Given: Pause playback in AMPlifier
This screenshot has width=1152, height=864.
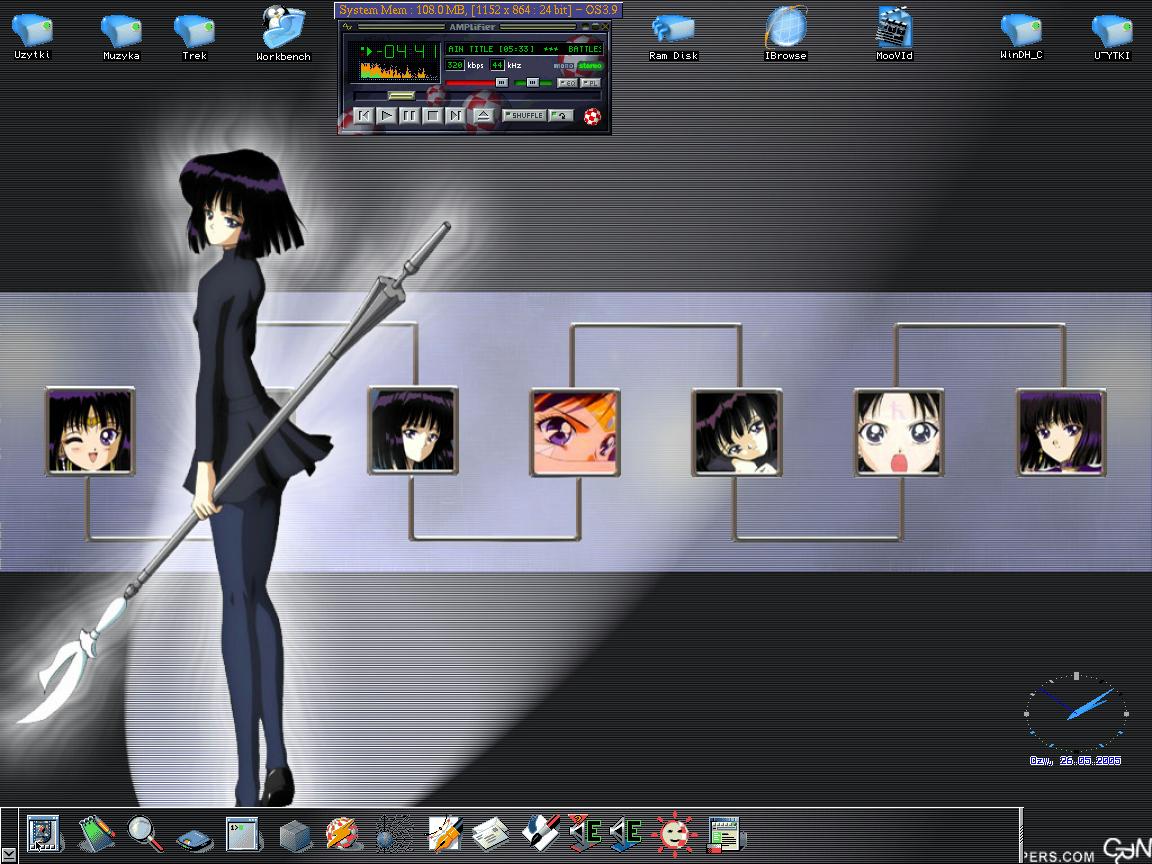Looking at the screenshot, I should 409,115.
